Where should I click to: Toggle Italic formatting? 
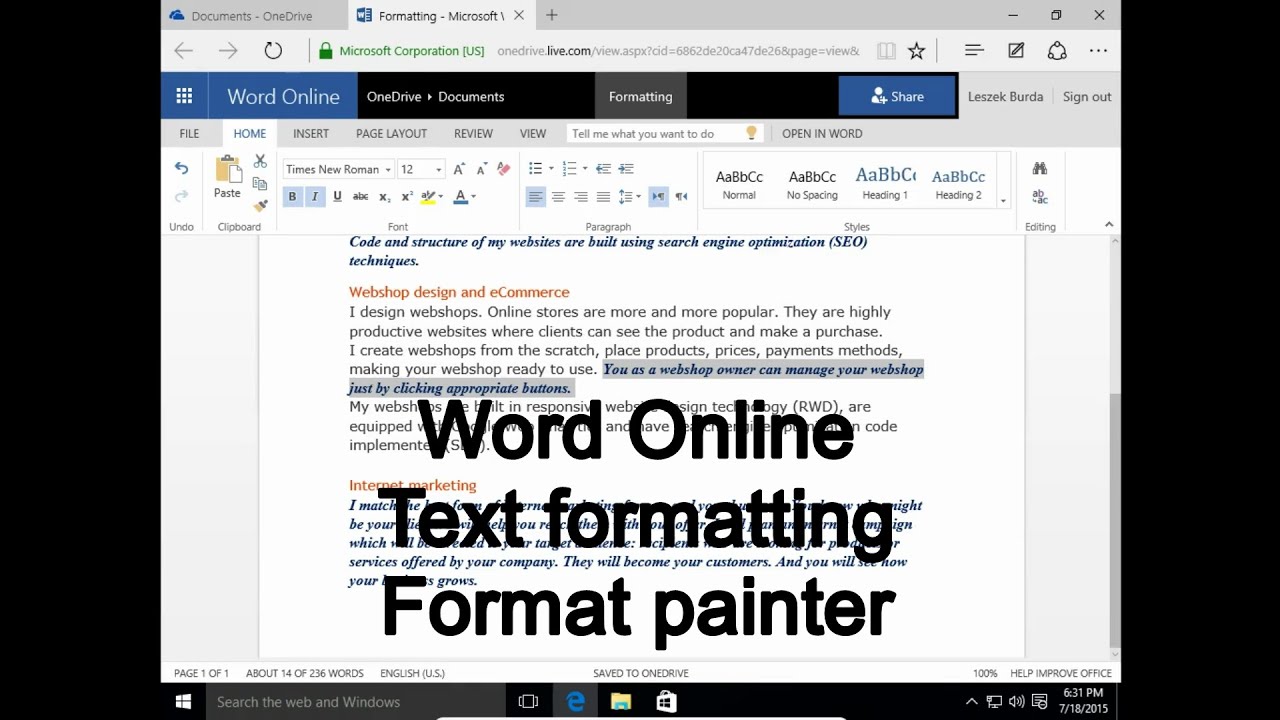(x=315, y=197)
